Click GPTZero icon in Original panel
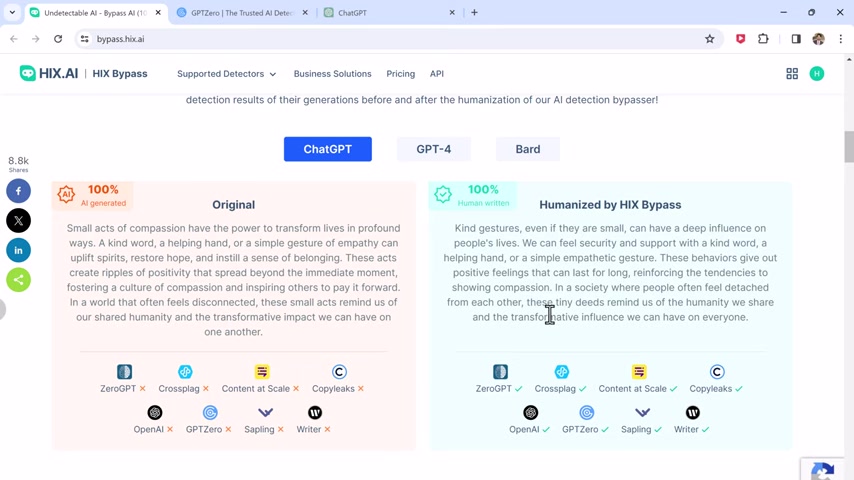This screenshot has width=854, height=480. coord(210,412)
